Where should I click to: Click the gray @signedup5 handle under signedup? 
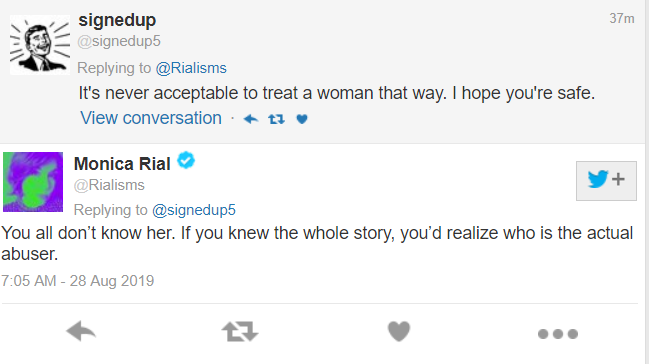119,41
